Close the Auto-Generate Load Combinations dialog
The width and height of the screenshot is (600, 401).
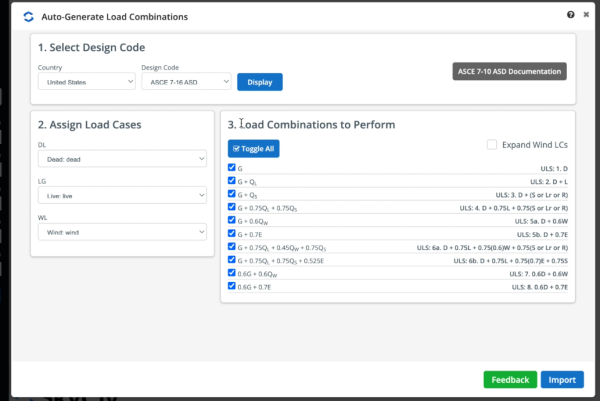584,15
